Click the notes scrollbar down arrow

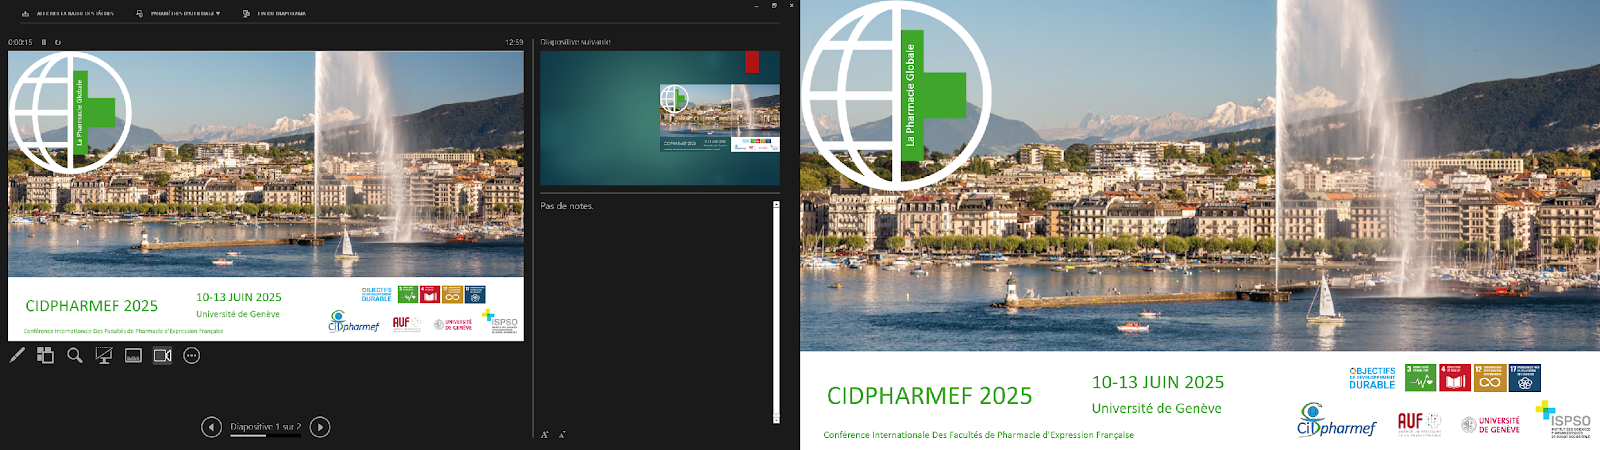tap(776, 420)
